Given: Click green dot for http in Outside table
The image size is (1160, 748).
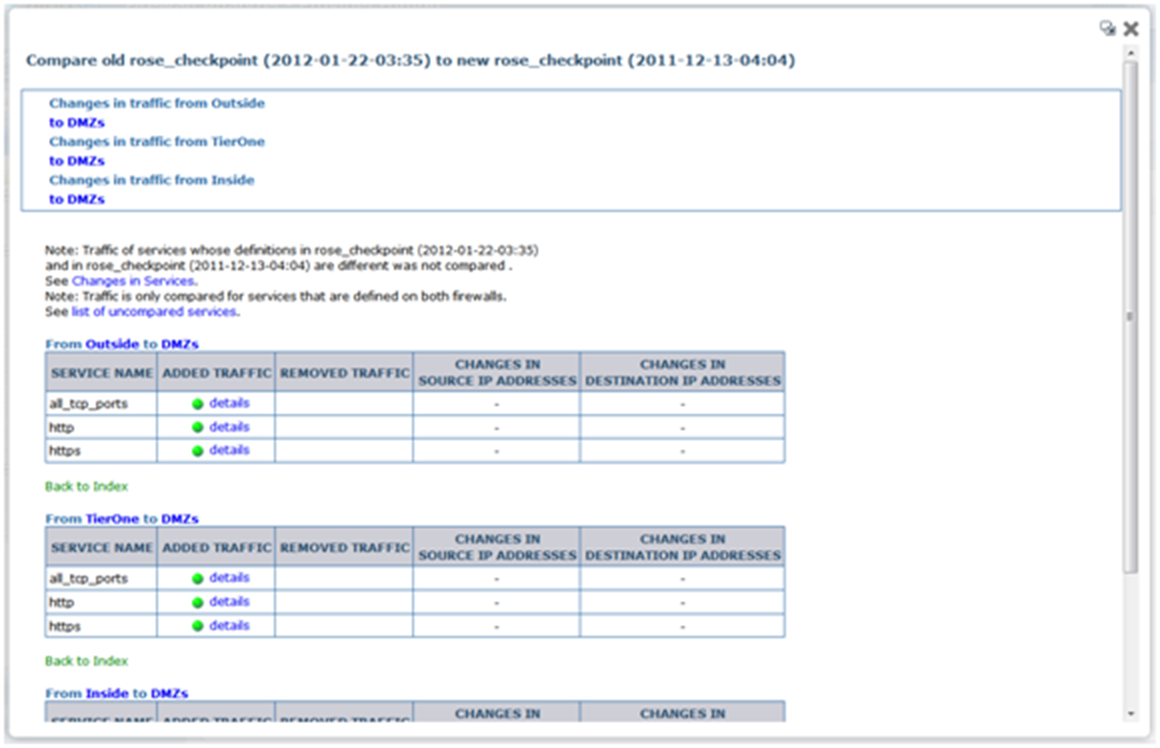Looking at the screenshot, I should (198, 428).
